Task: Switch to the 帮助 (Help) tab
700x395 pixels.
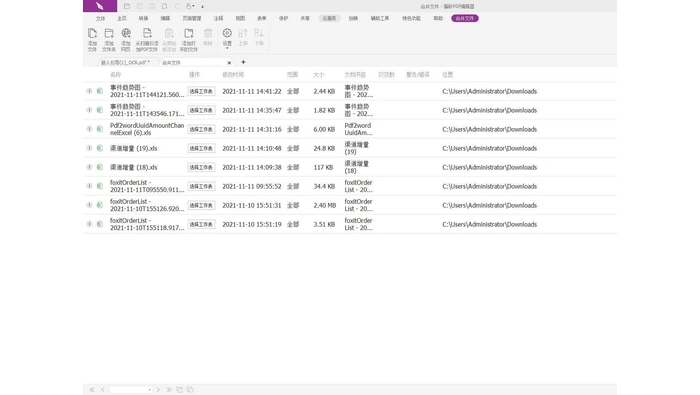Action: 438,18
